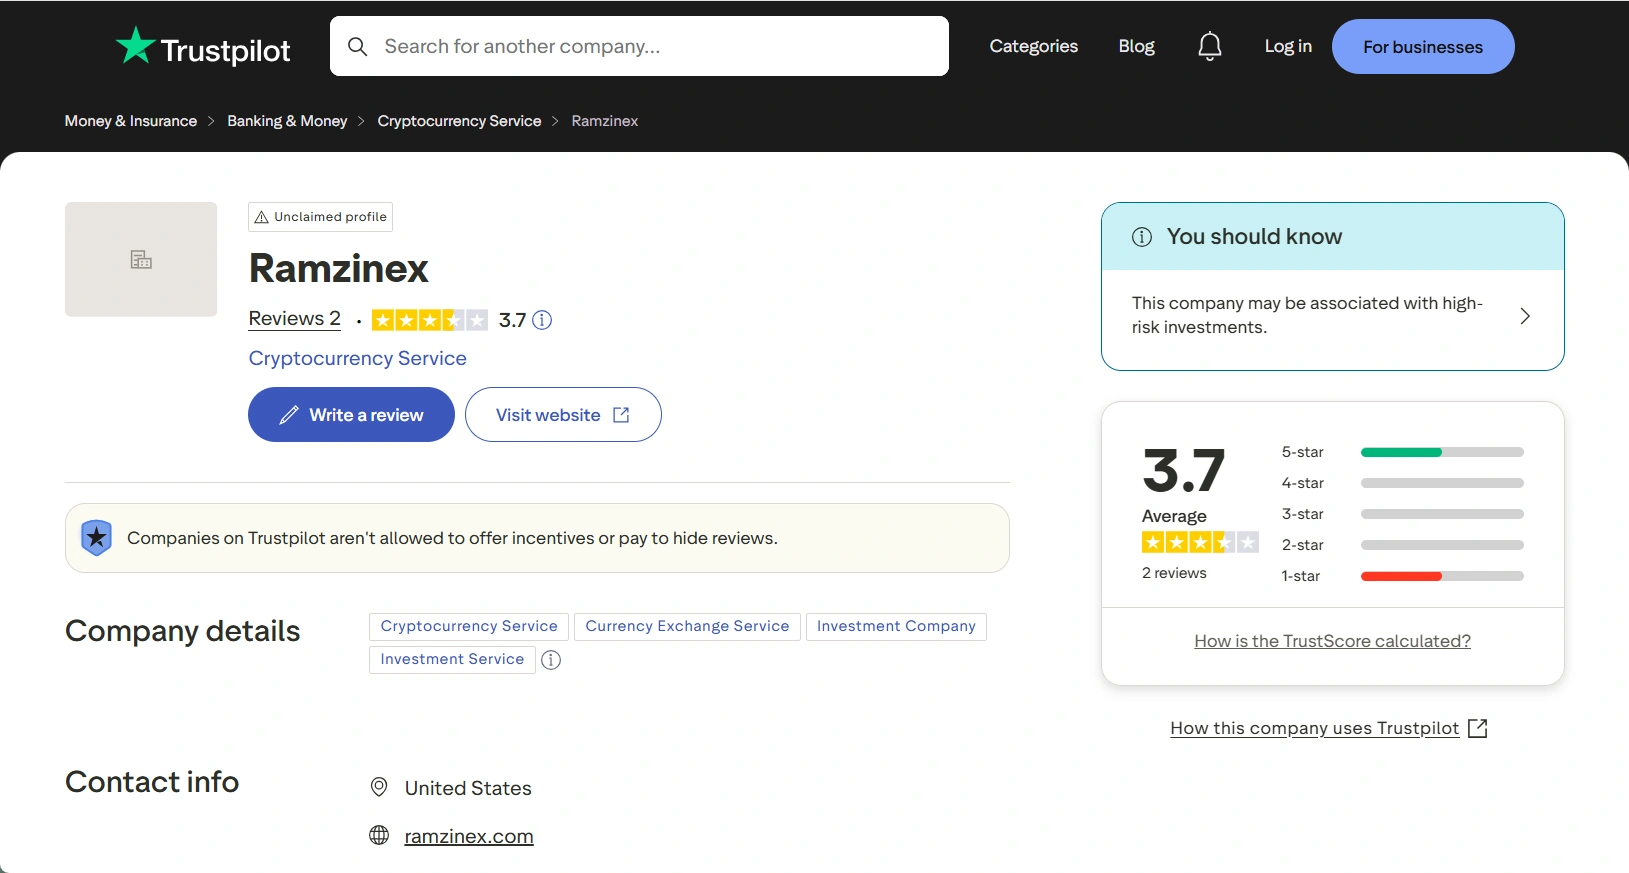Screen dimensions: 1629x873
Task: Click the star rating under Average
Action: 1200,542
